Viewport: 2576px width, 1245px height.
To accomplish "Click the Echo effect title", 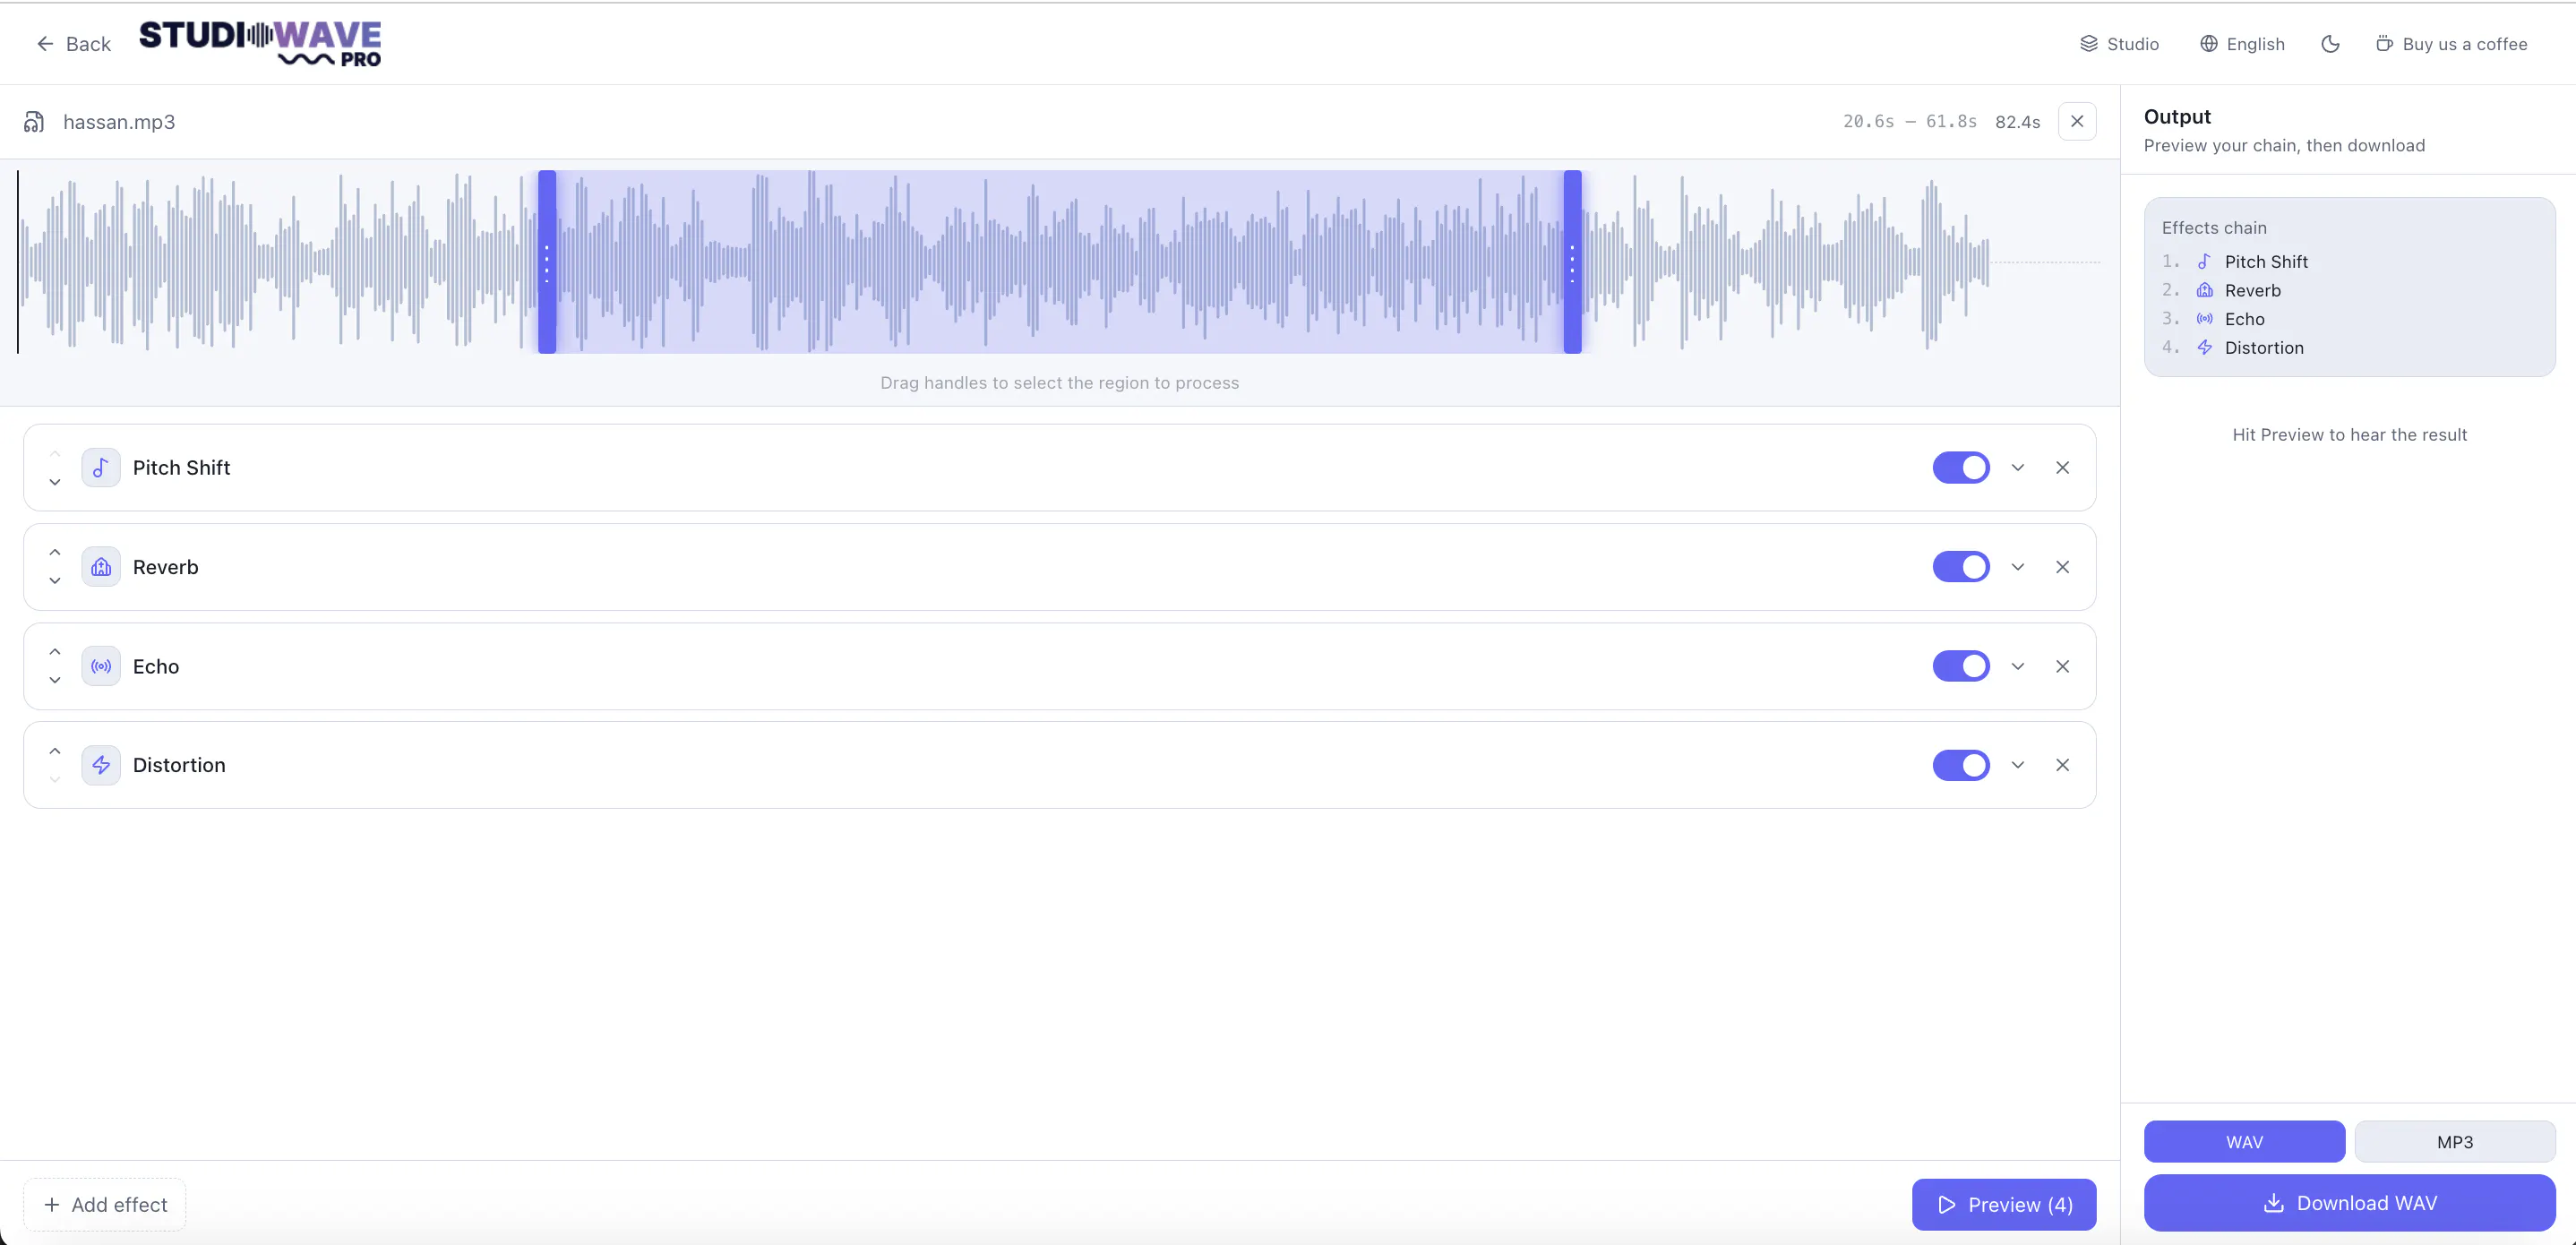I will coord(155,666).
